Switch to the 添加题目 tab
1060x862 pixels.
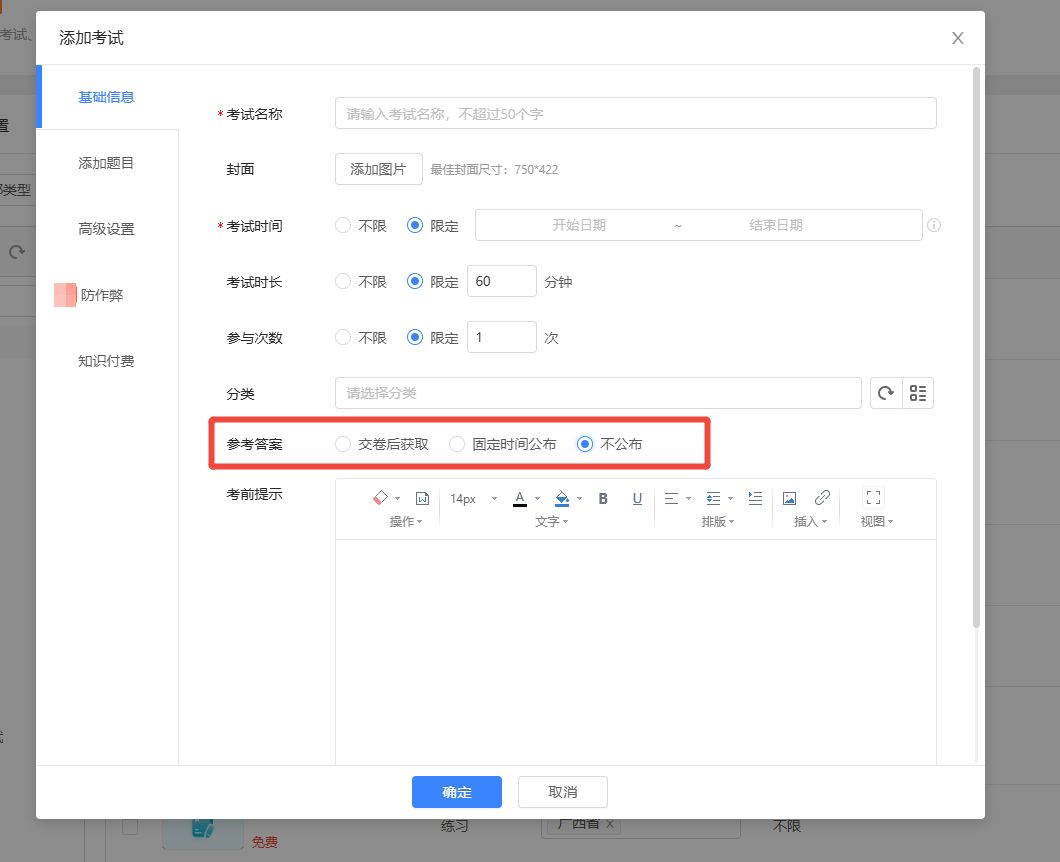106,163
